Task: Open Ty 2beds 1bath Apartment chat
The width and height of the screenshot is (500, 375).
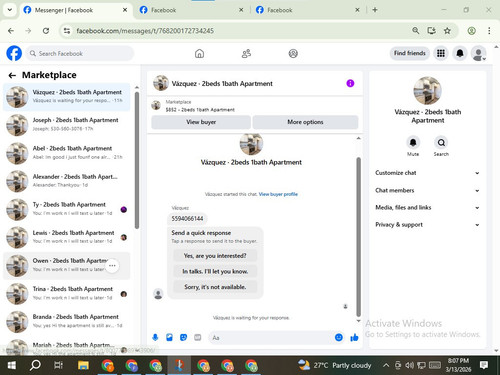Action: click(x=66, y=209)
